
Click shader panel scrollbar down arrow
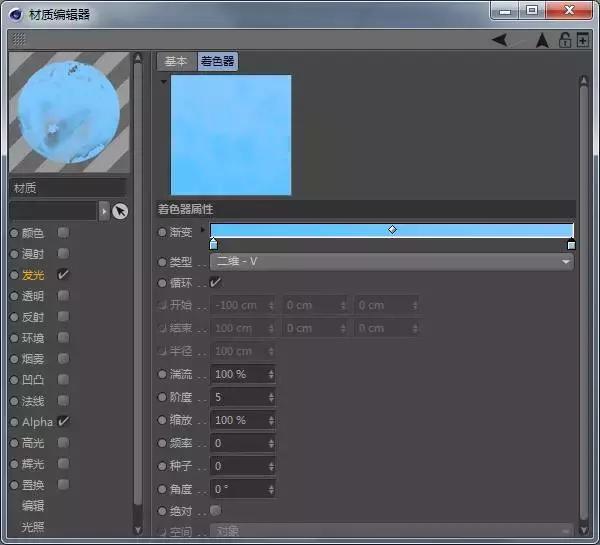tap(584, 530)
